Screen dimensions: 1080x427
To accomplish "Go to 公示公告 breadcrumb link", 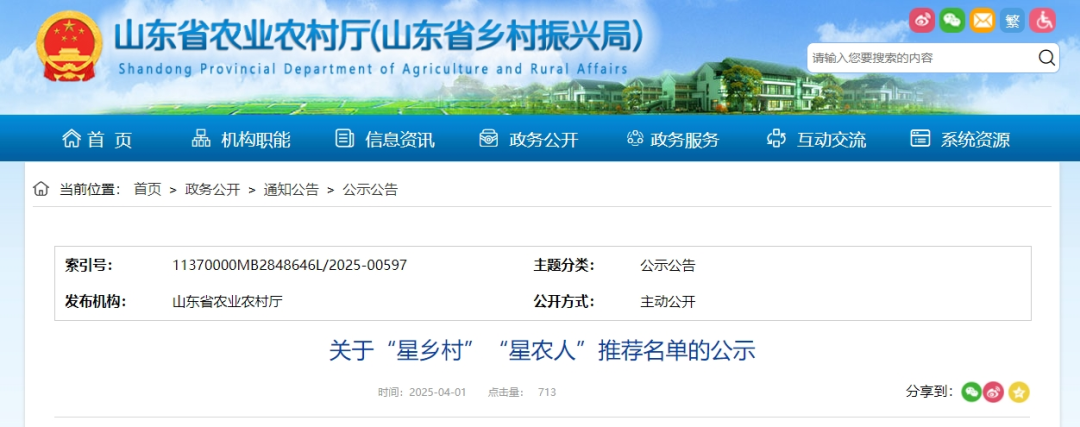I will coord(371,189).
